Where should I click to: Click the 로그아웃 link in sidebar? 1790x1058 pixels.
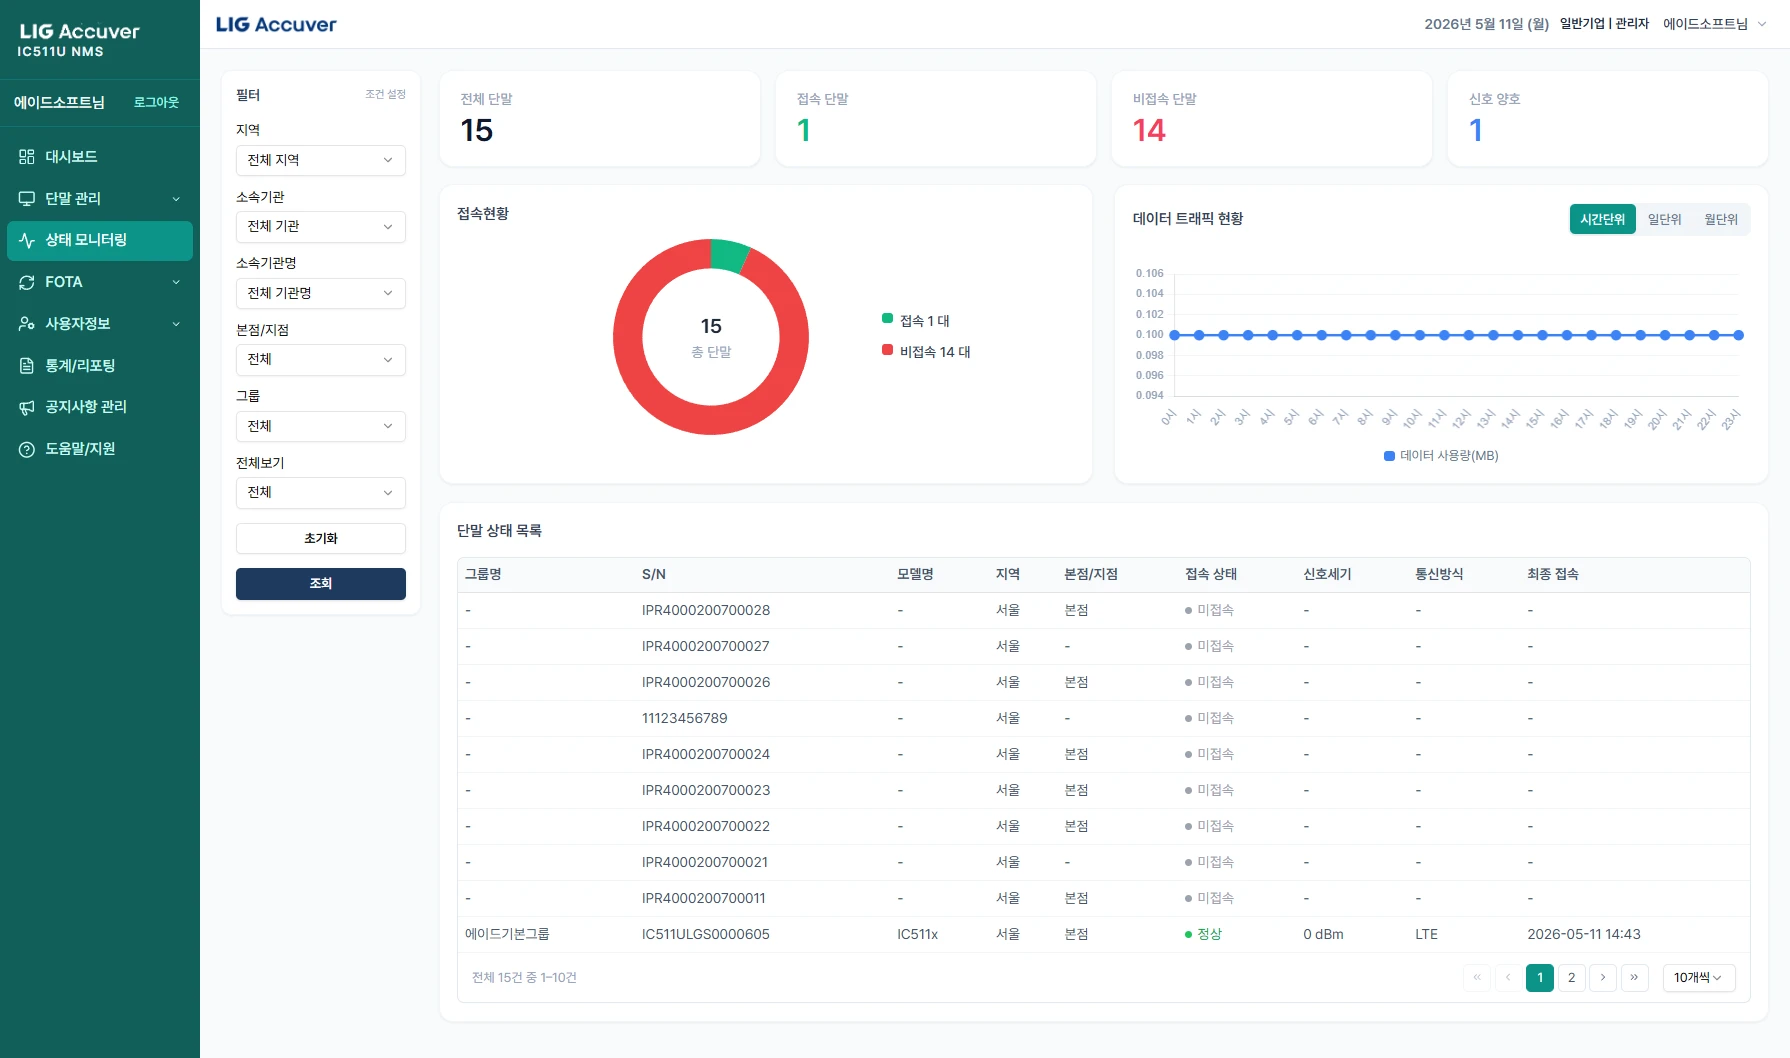pyautogui.click(x=156, y=102)
